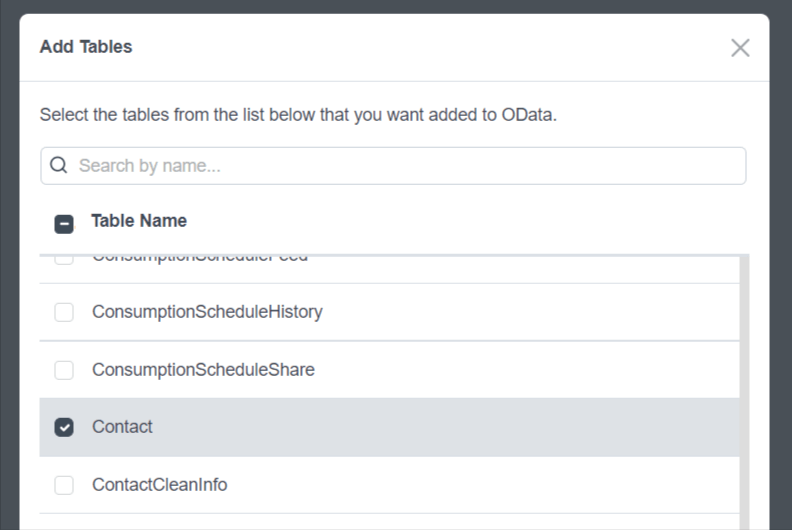The width and height of the screenshot is (792, 530).
Task: Click the OData instruction text
Action: click(298, 115)
